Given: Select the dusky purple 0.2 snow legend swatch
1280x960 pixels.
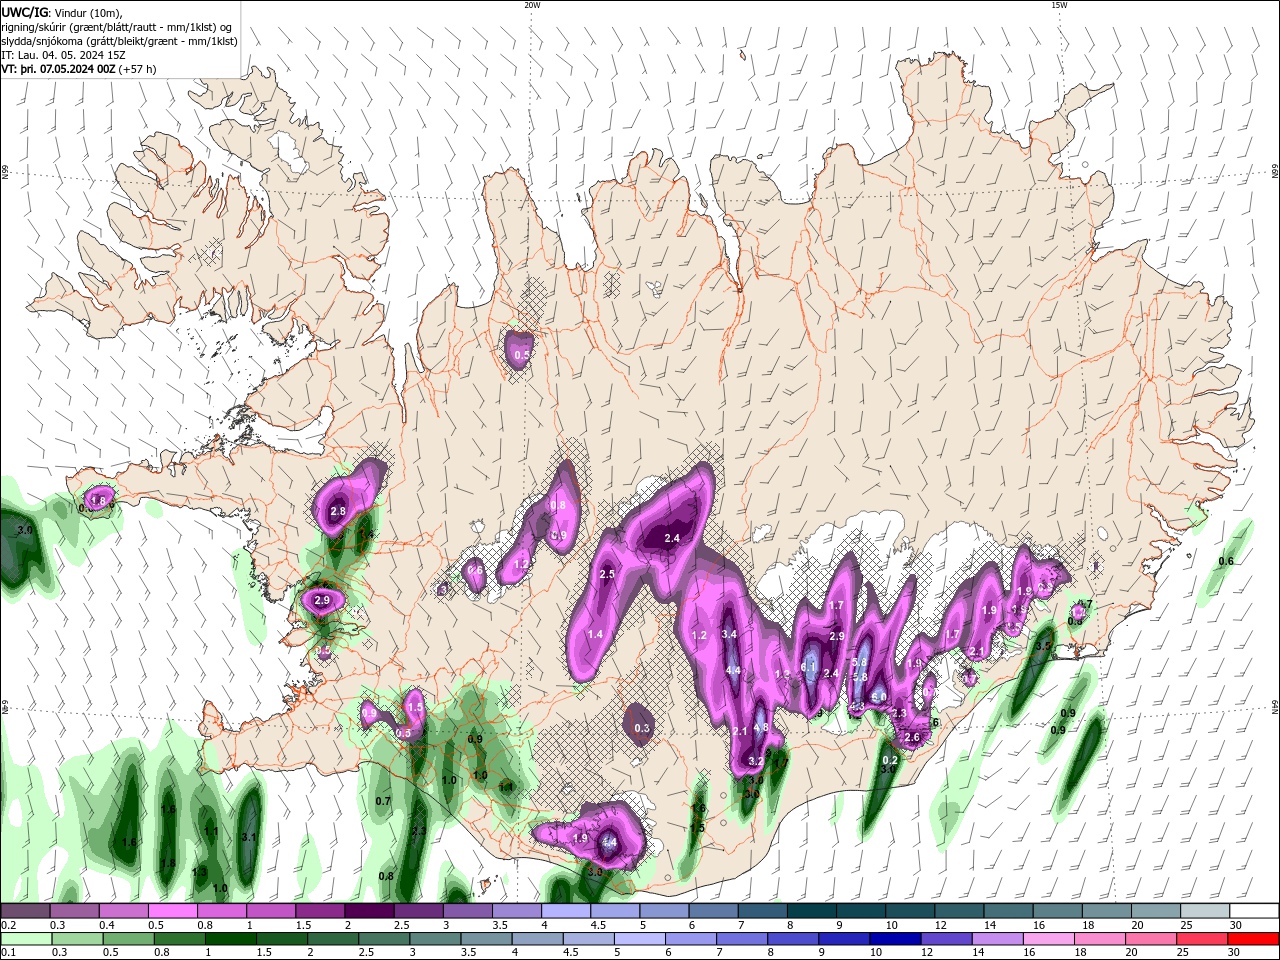Looking at the screenshot, I should pos(25,911).
